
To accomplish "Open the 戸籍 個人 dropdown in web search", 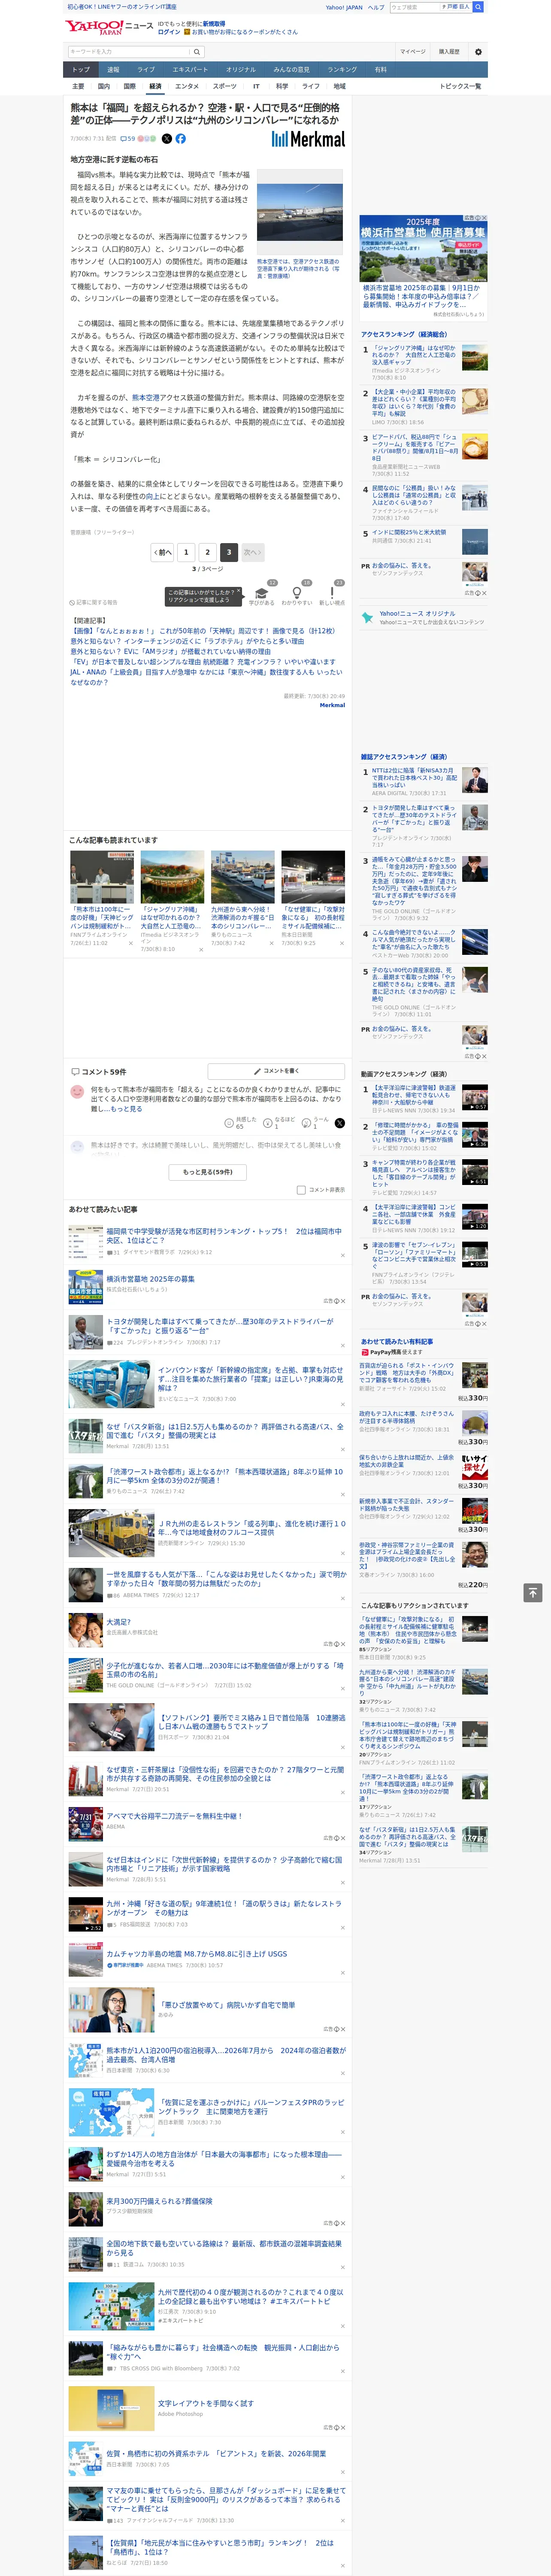I will (457, 7).
